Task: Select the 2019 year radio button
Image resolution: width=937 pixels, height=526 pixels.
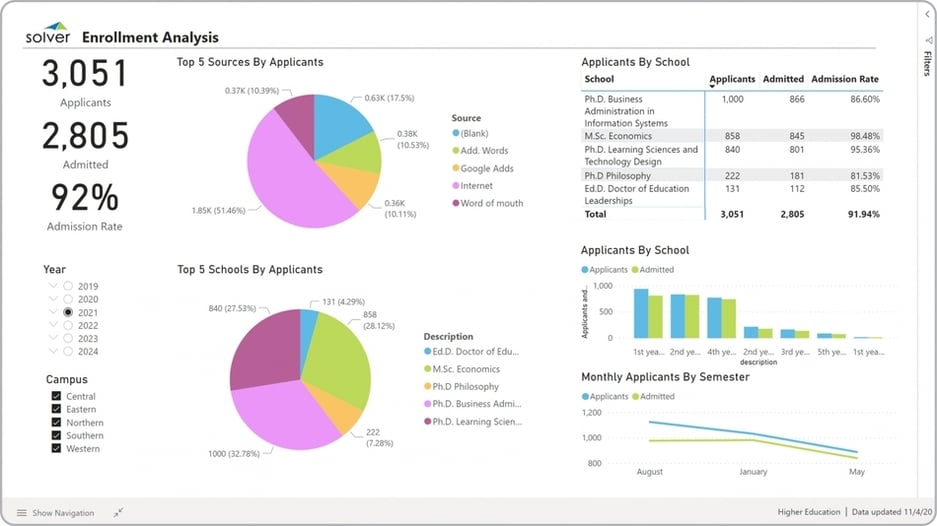Action: click(x=68, y=286)
